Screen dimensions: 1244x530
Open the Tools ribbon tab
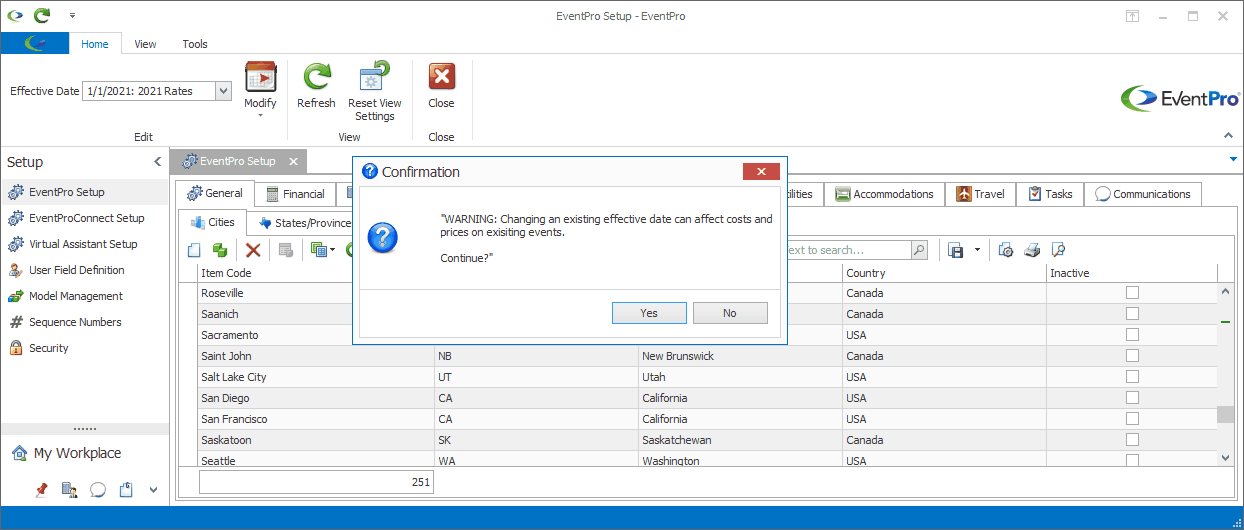pos(195,44)
